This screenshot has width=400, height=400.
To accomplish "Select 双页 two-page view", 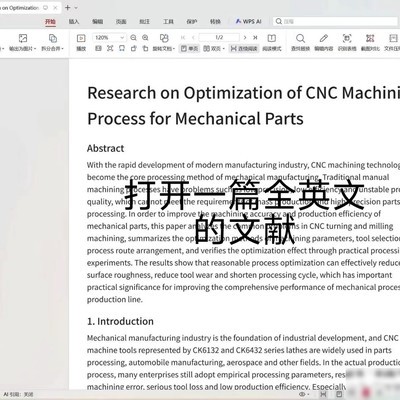I will 212,49.
